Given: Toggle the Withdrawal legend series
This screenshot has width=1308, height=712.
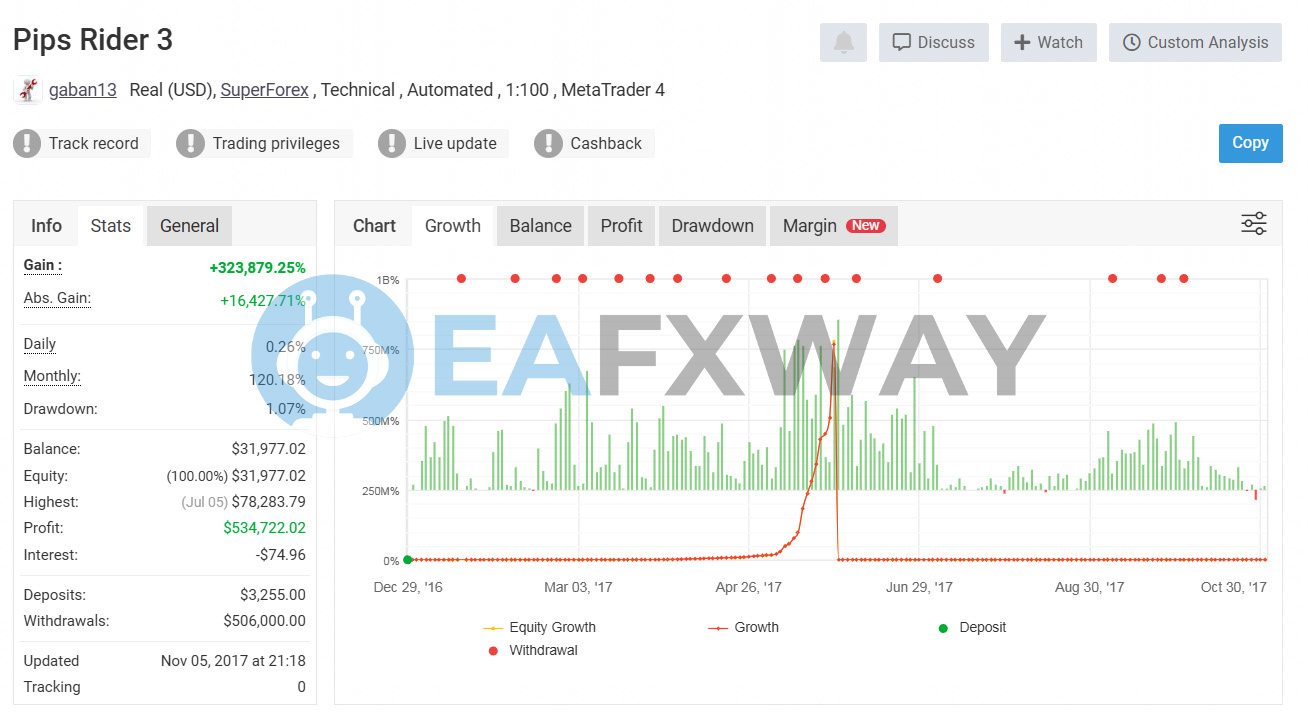Looking at the screenshot, I should (532, 651).
